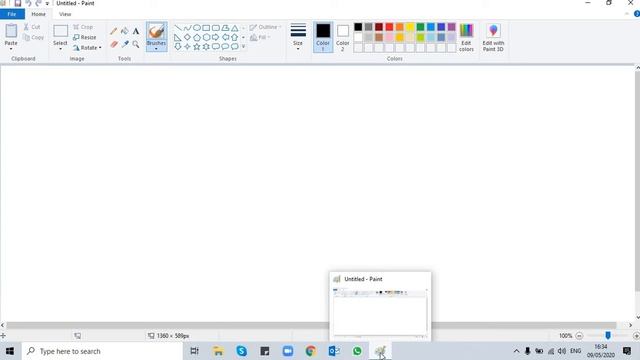Open the shape Outline dropdown
Image resolution: width=640 pixels, height=360 pixels.
pos(266,27)
